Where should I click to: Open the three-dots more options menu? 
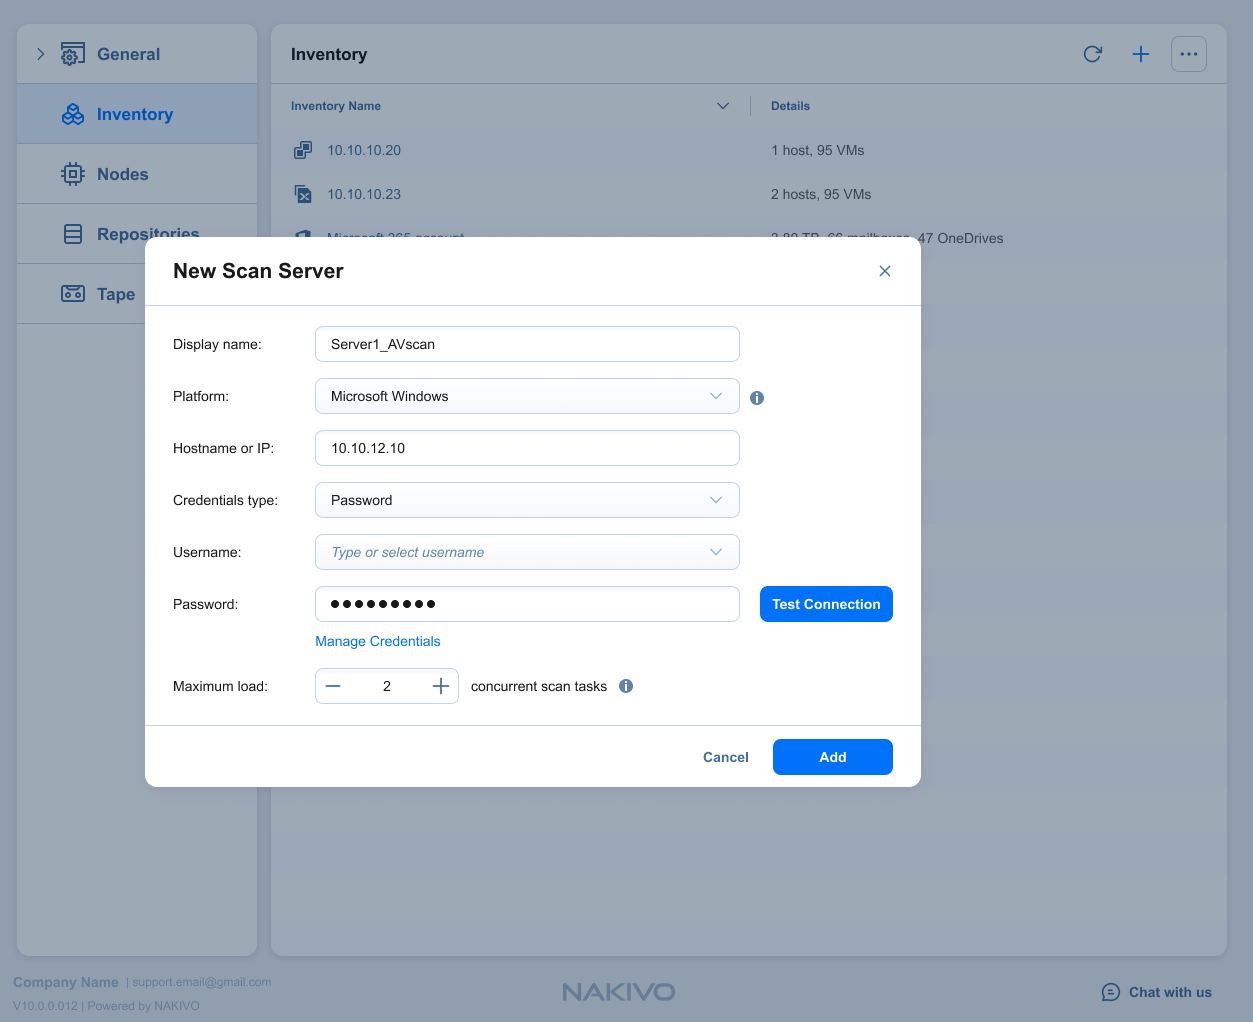coord(1188,54)
